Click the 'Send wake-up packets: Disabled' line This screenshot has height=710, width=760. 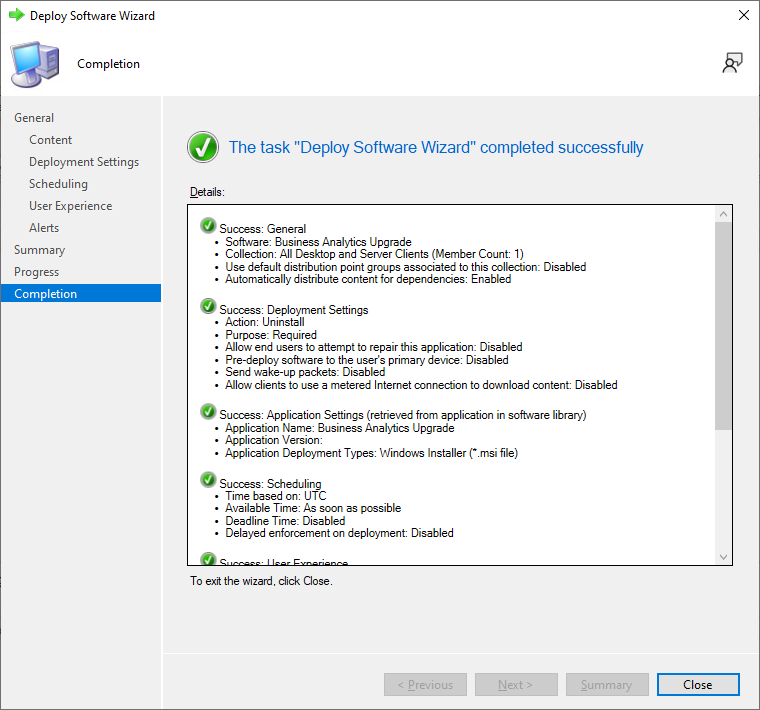point(305,372)
